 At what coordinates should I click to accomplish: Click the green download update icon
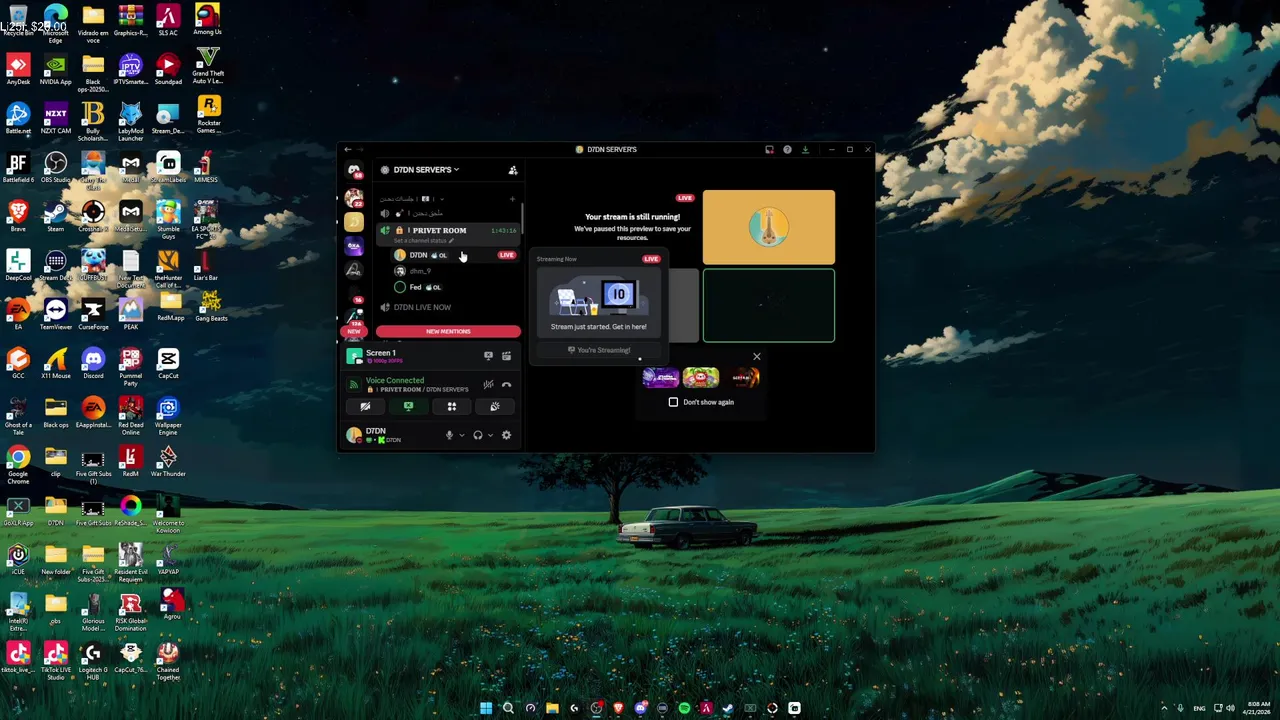(805, 149)
